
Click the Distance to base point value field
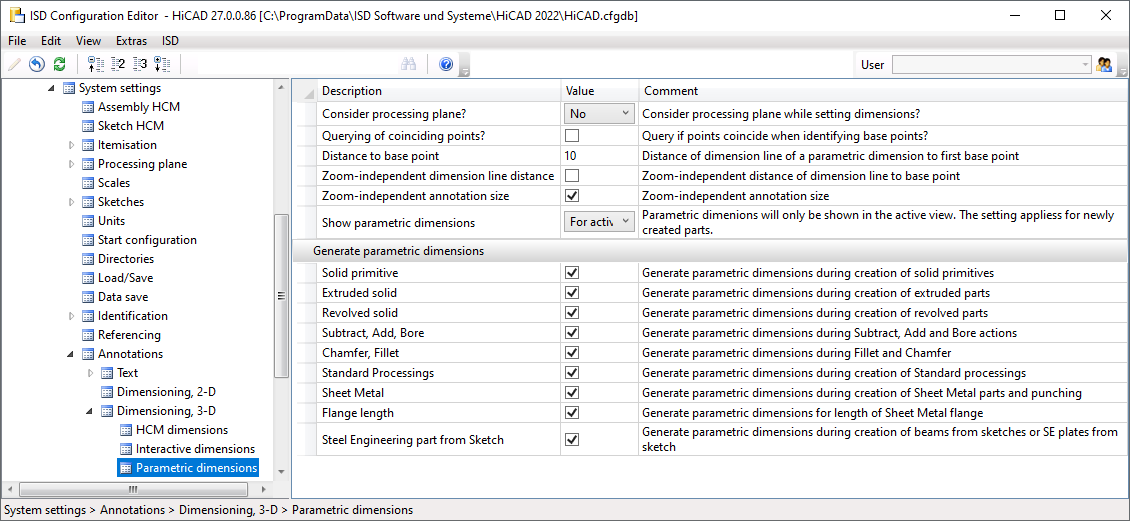[x=598, y=156]
